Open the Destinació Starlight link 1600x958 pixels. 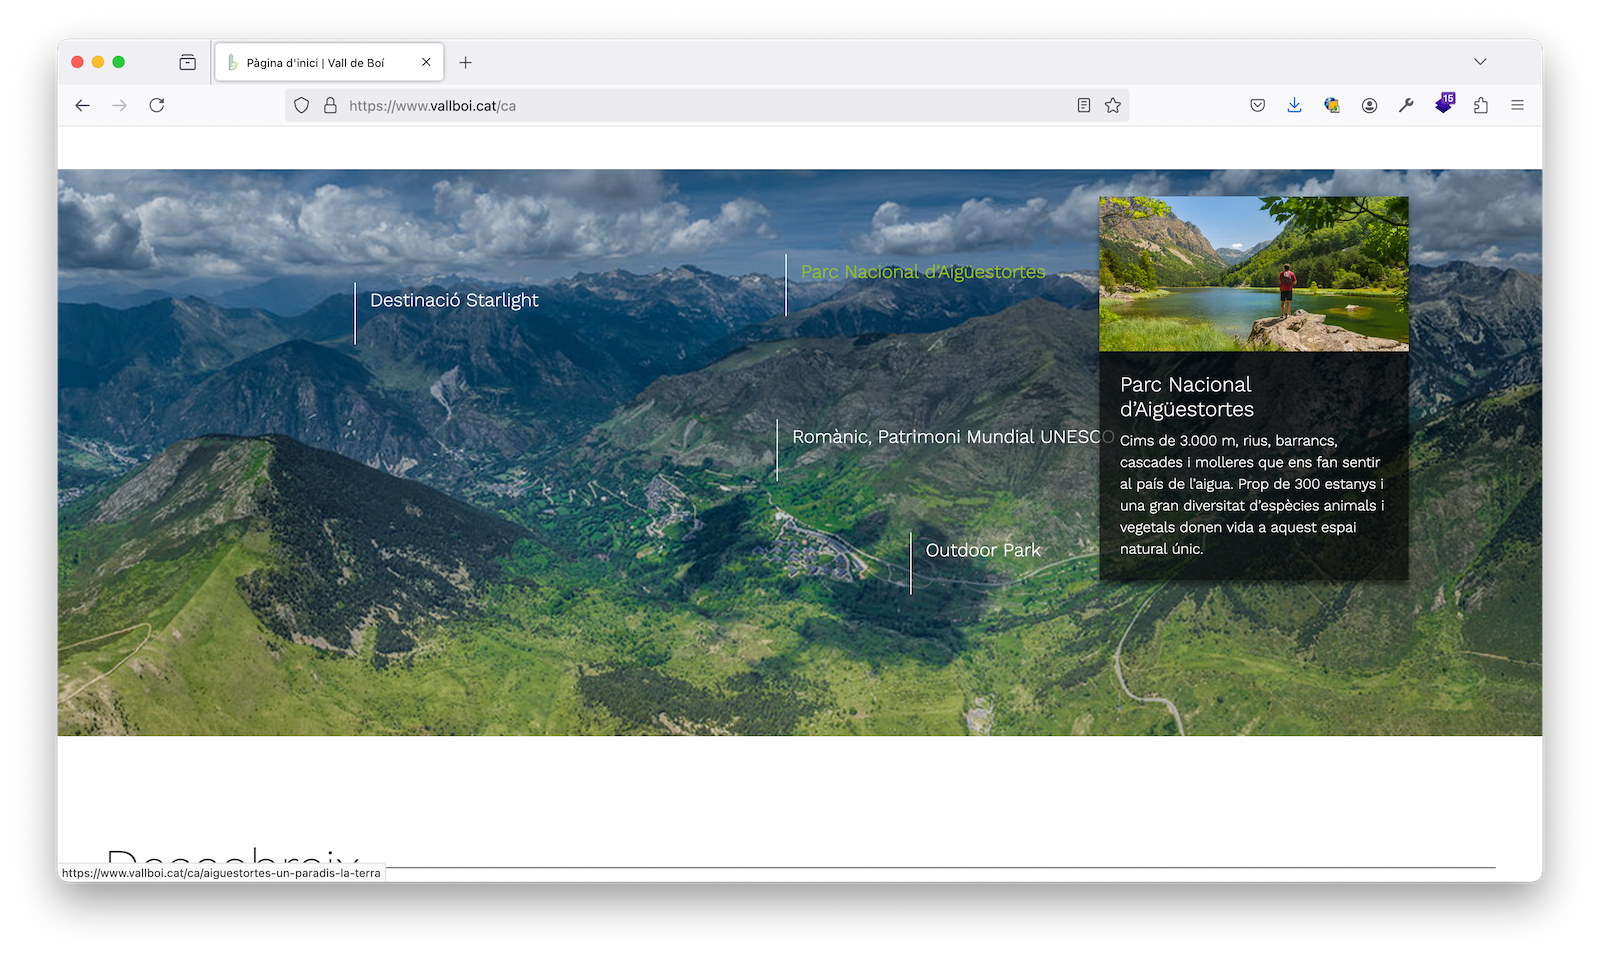pyautogui.click(x=454, y=300)
